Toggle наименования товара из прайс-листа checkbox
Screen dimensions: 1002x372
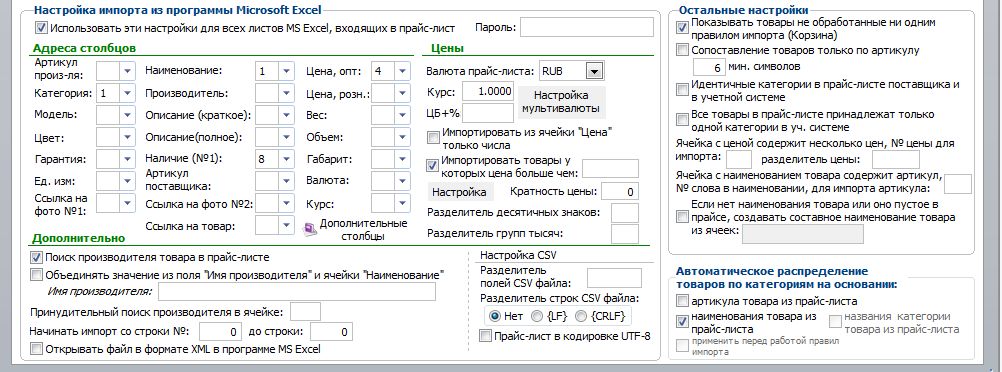pyautogui.click(x=682, y=321)
